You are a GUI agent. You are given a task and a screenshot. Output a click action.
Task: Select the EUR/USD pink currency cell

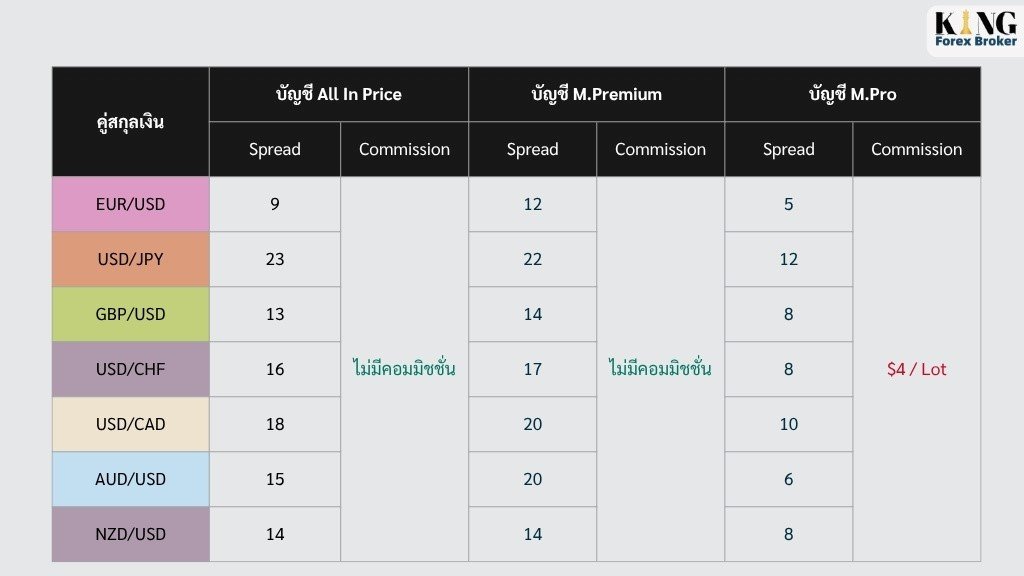131,204
